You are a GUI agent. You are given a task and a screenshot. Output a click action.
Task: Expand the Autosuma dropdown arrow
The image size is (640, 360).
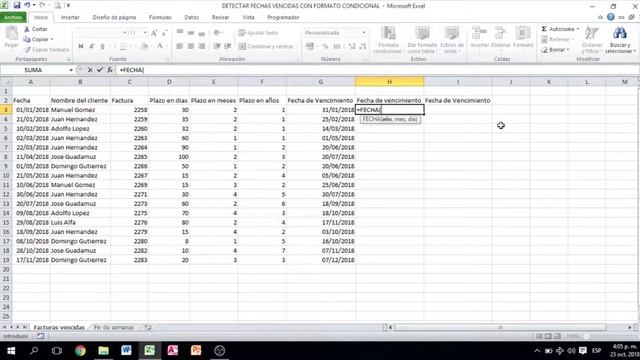tap(578, 29)
